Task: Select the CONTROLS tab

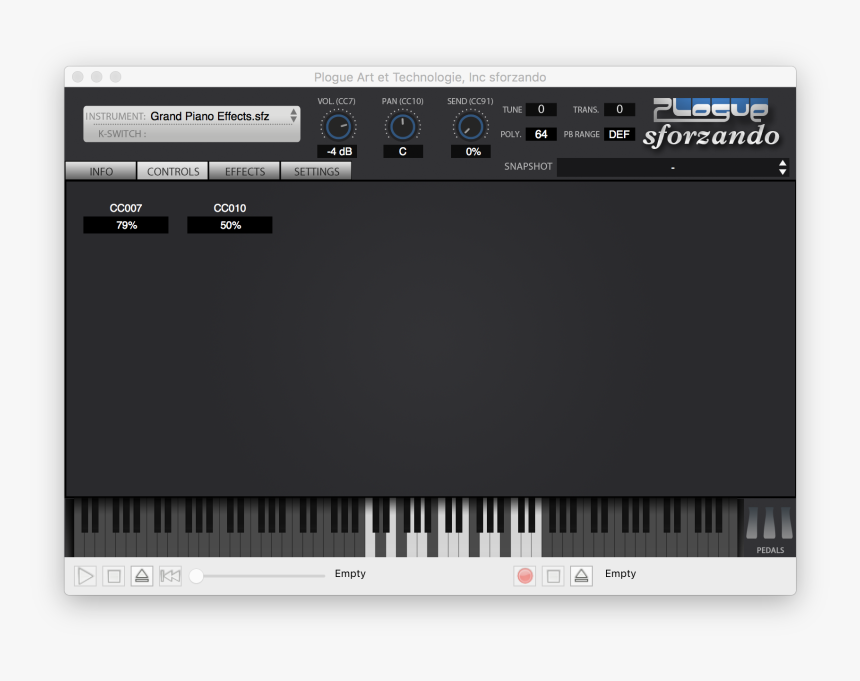Action: (173, 171)
